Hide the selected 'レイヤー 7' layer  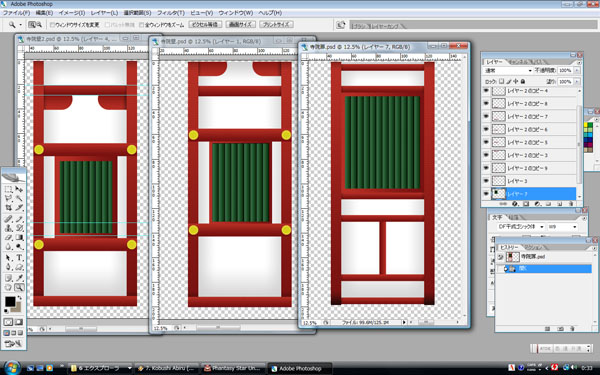click(x=486, y=194)
